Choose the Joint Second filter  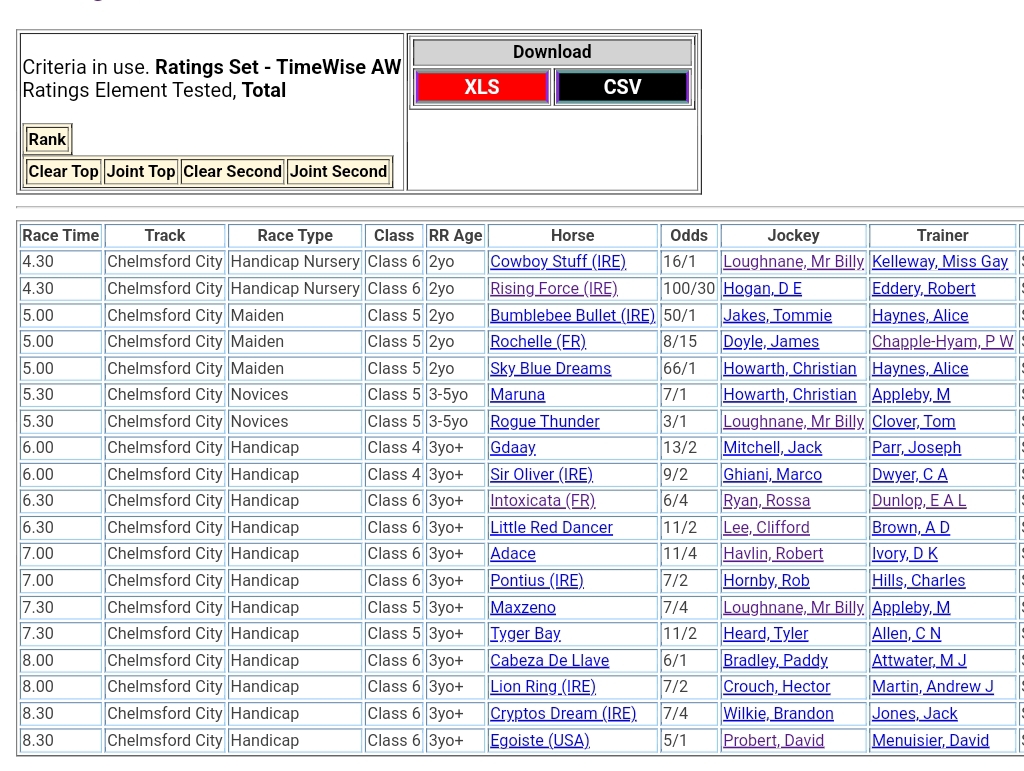(x=338, y=171)
